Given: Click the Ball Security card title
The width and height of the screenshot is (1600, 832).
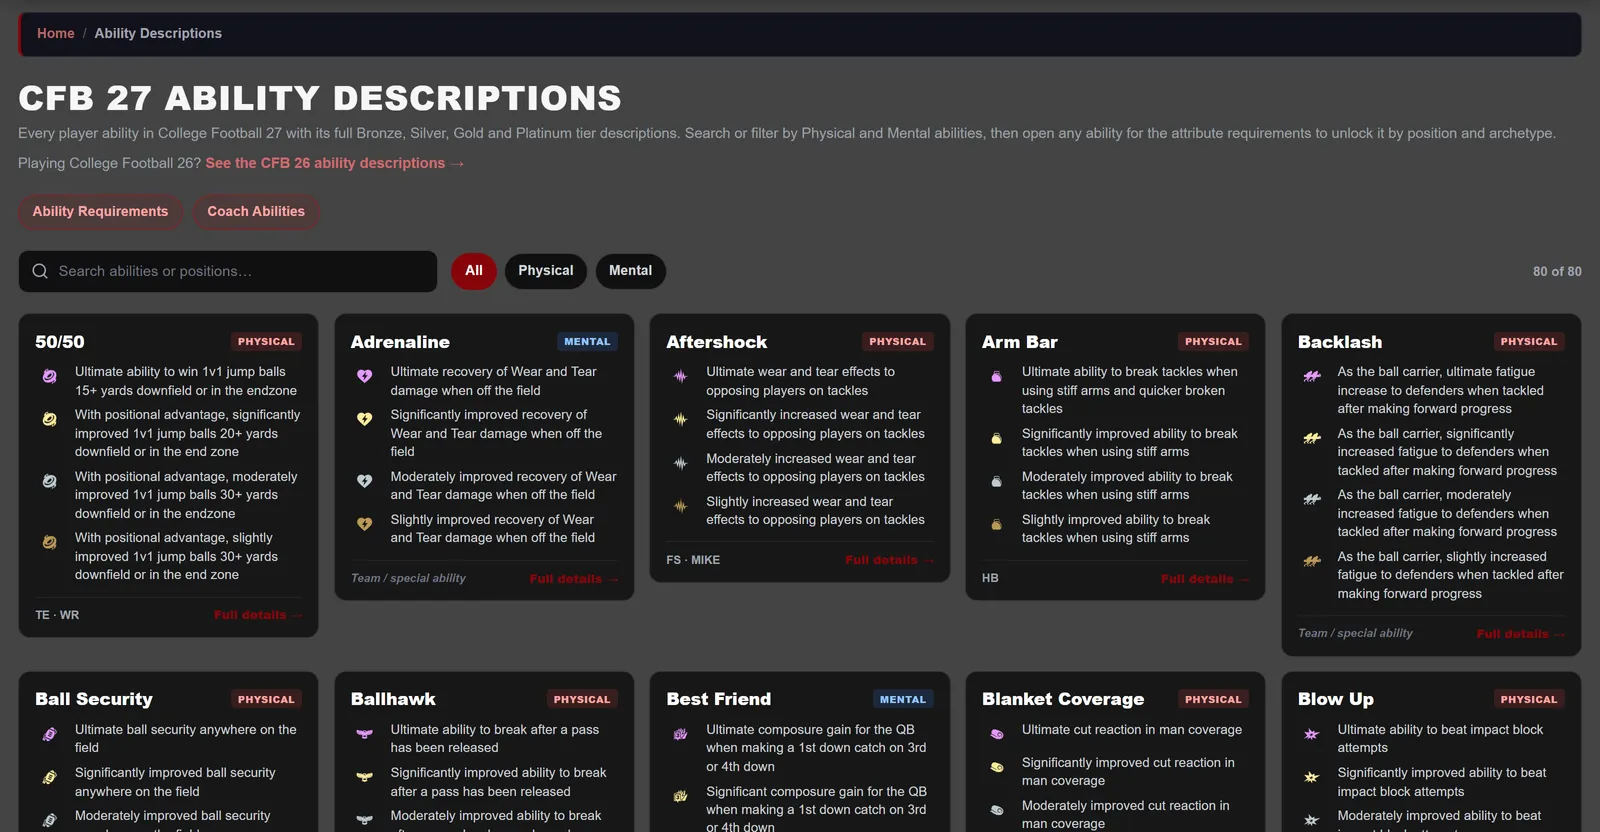Looking at the screenshot, I should tap(94, 699).
